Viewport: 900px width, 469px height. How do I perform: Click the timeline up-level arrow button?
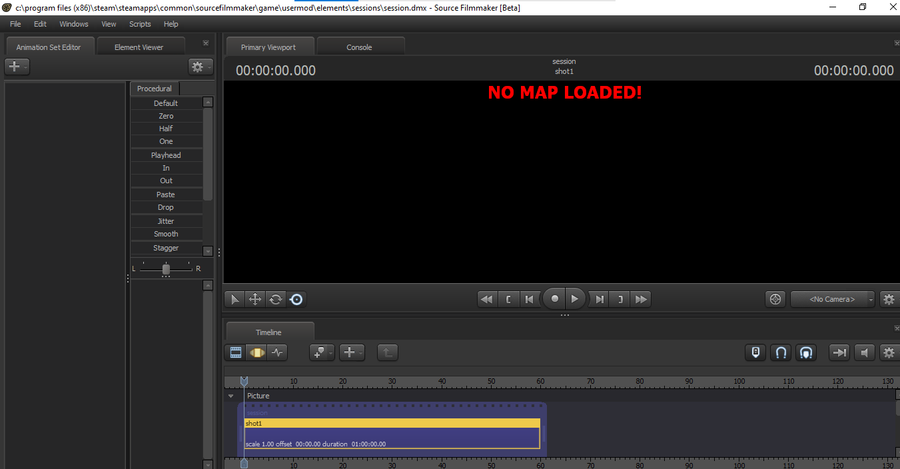[x=387, y=352]
